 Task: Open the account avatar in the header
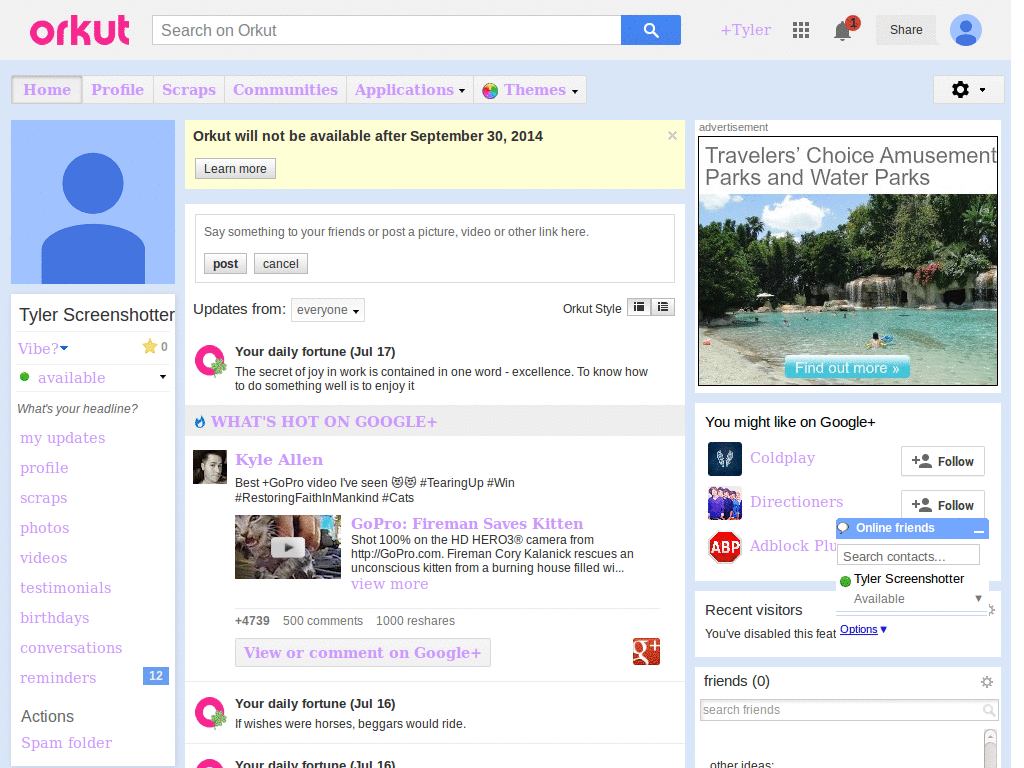click(x=966, y=30)
